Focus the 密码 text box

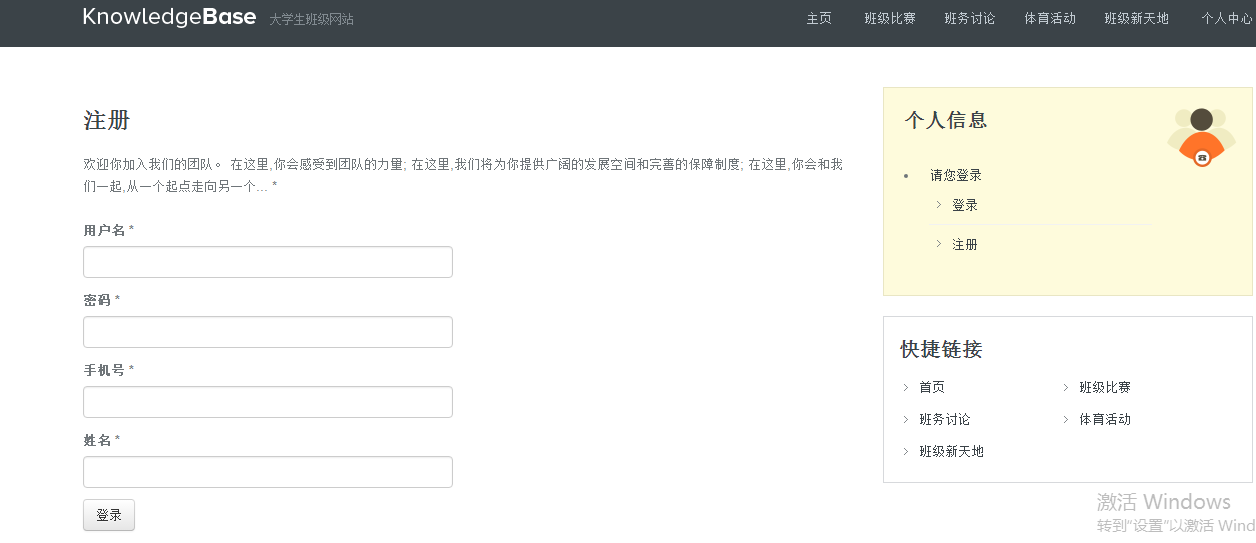(268, 332)
